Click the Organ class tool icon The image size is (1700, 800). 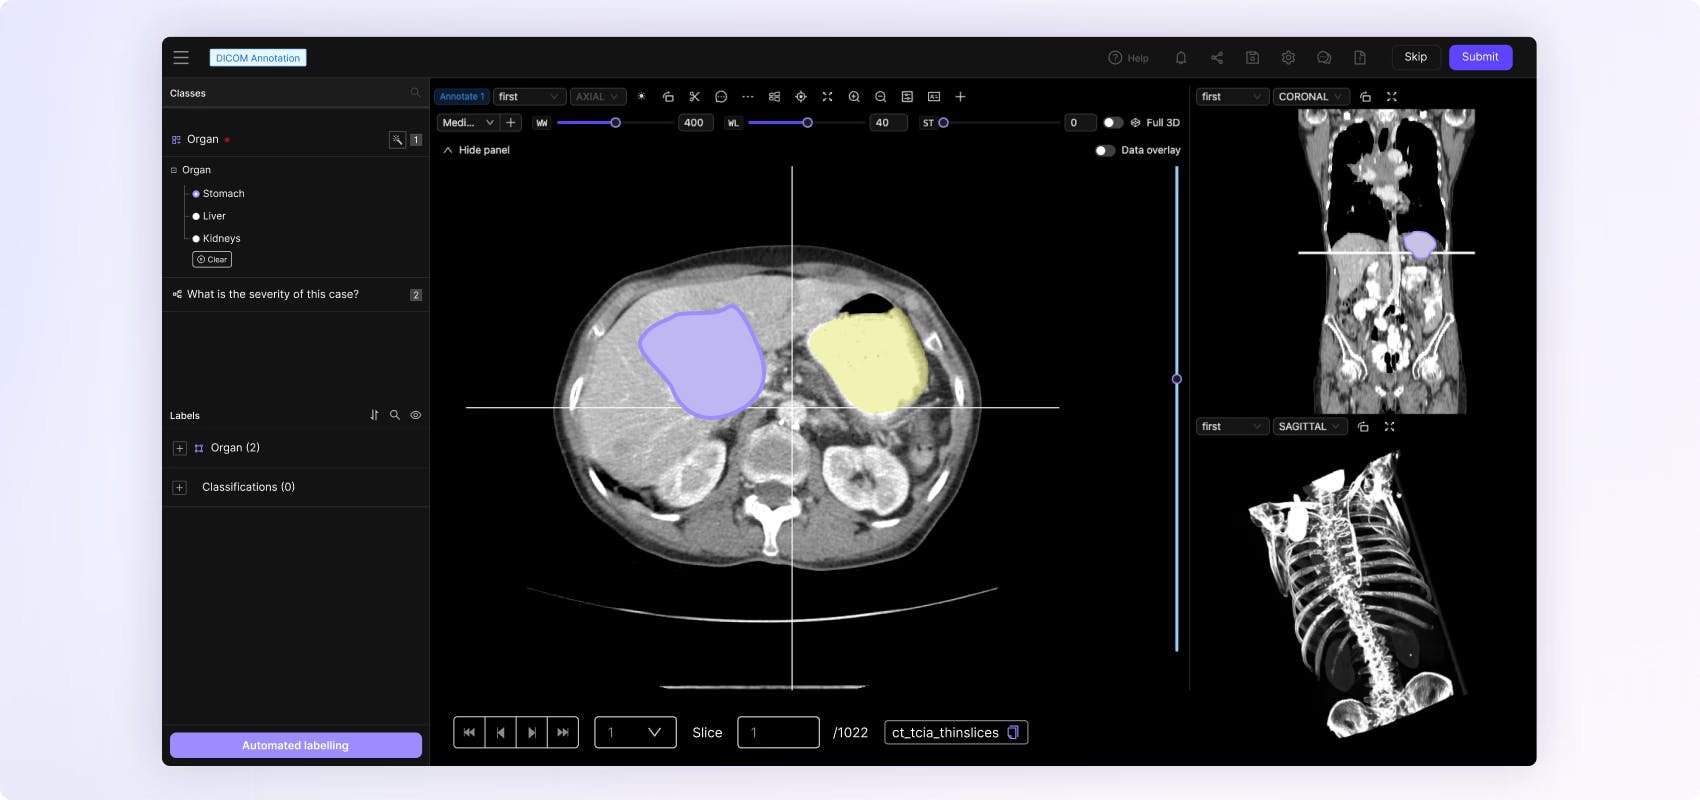pyautogui.click(x=397, y=140)
